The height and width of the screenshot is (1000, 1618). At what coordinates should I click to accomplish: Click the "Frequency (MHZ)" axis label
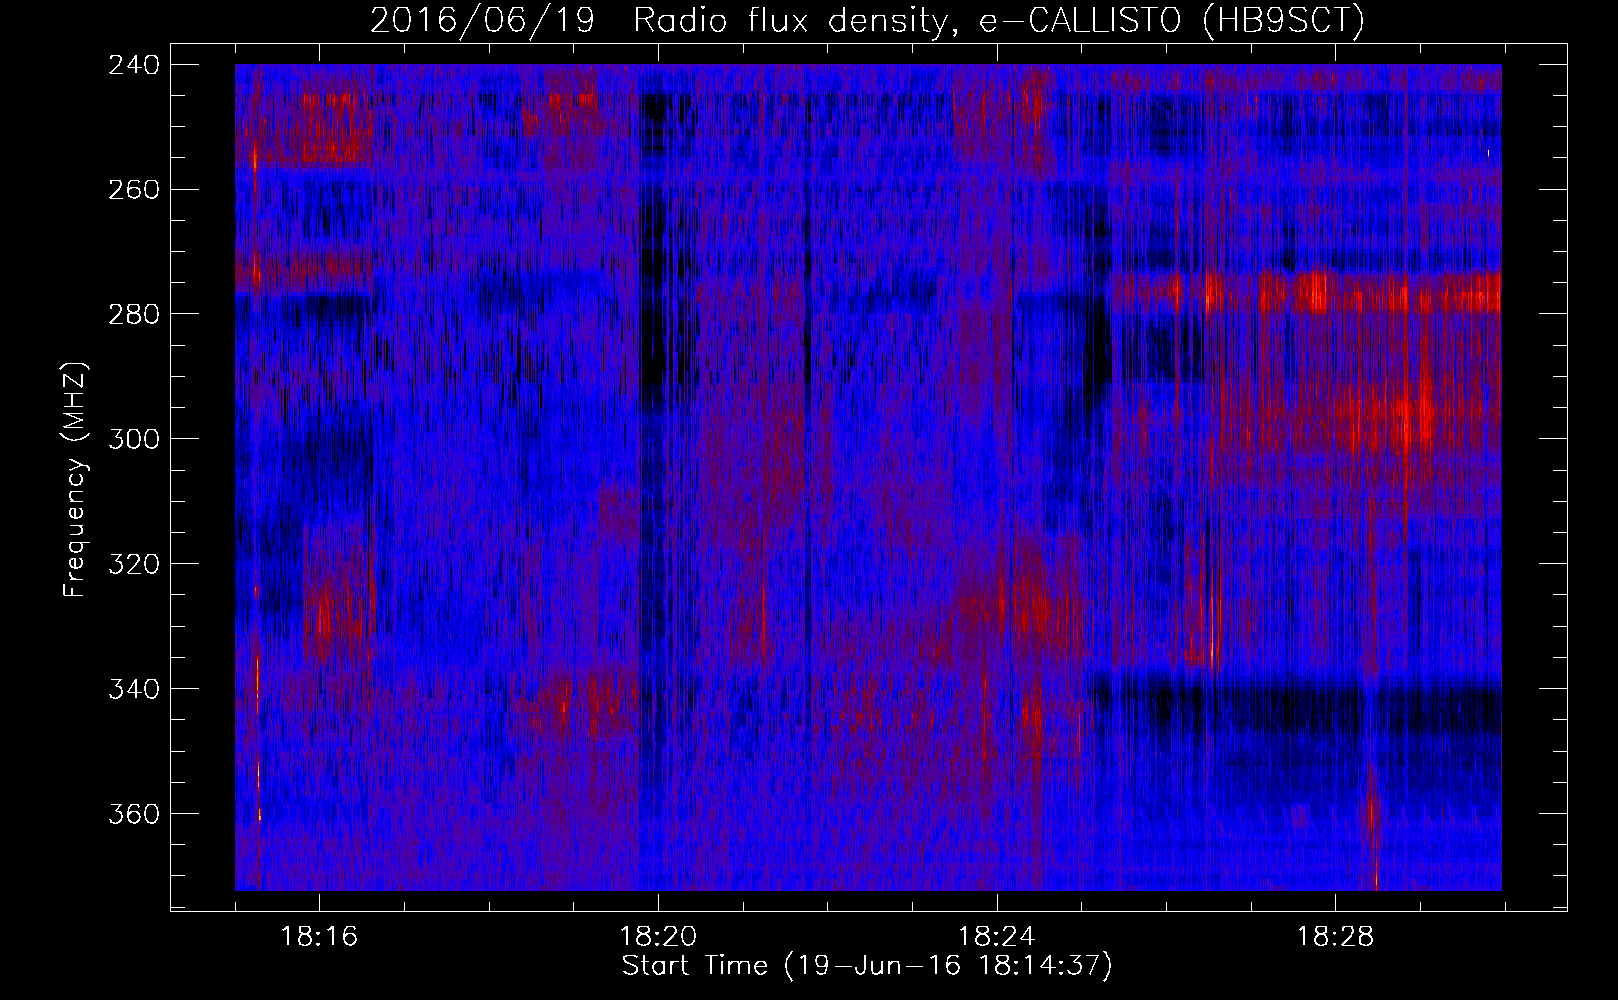tap(75, 480)
